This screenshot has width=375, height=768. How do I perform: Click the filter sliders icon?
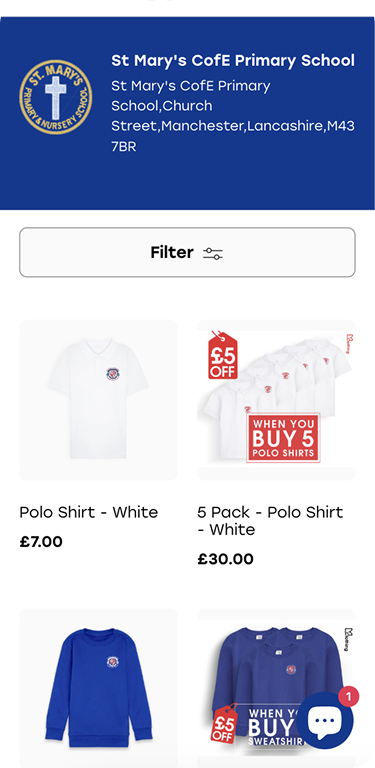click(x=212, y=253)
